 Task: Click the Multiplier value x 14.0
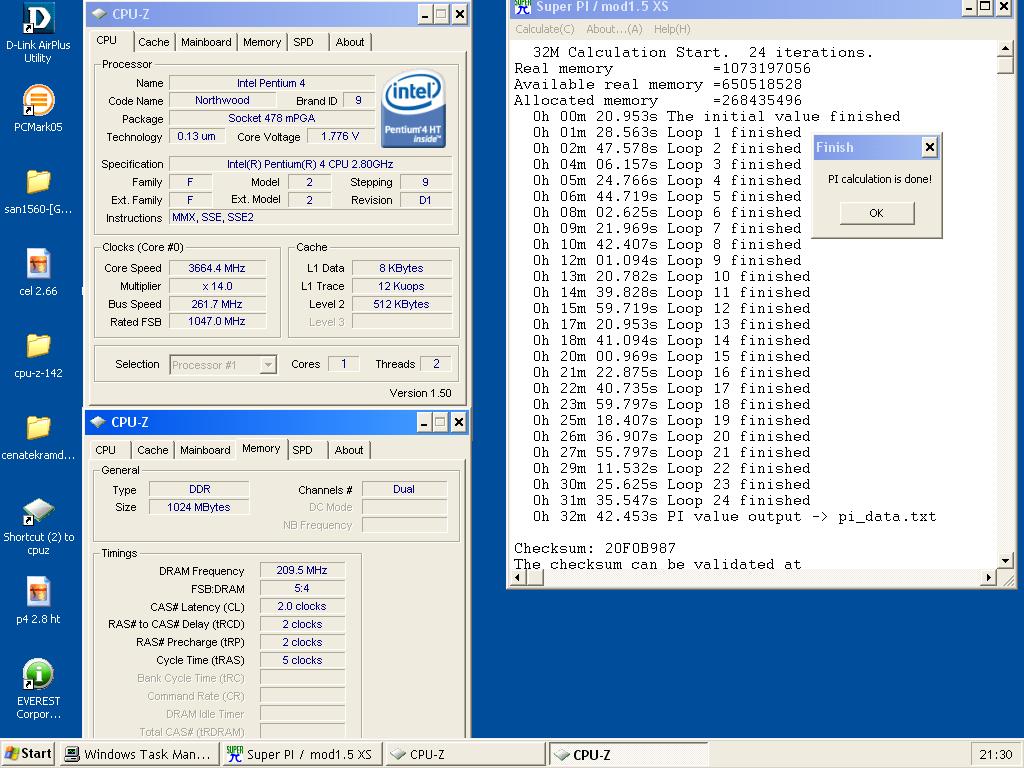point(217,286)
